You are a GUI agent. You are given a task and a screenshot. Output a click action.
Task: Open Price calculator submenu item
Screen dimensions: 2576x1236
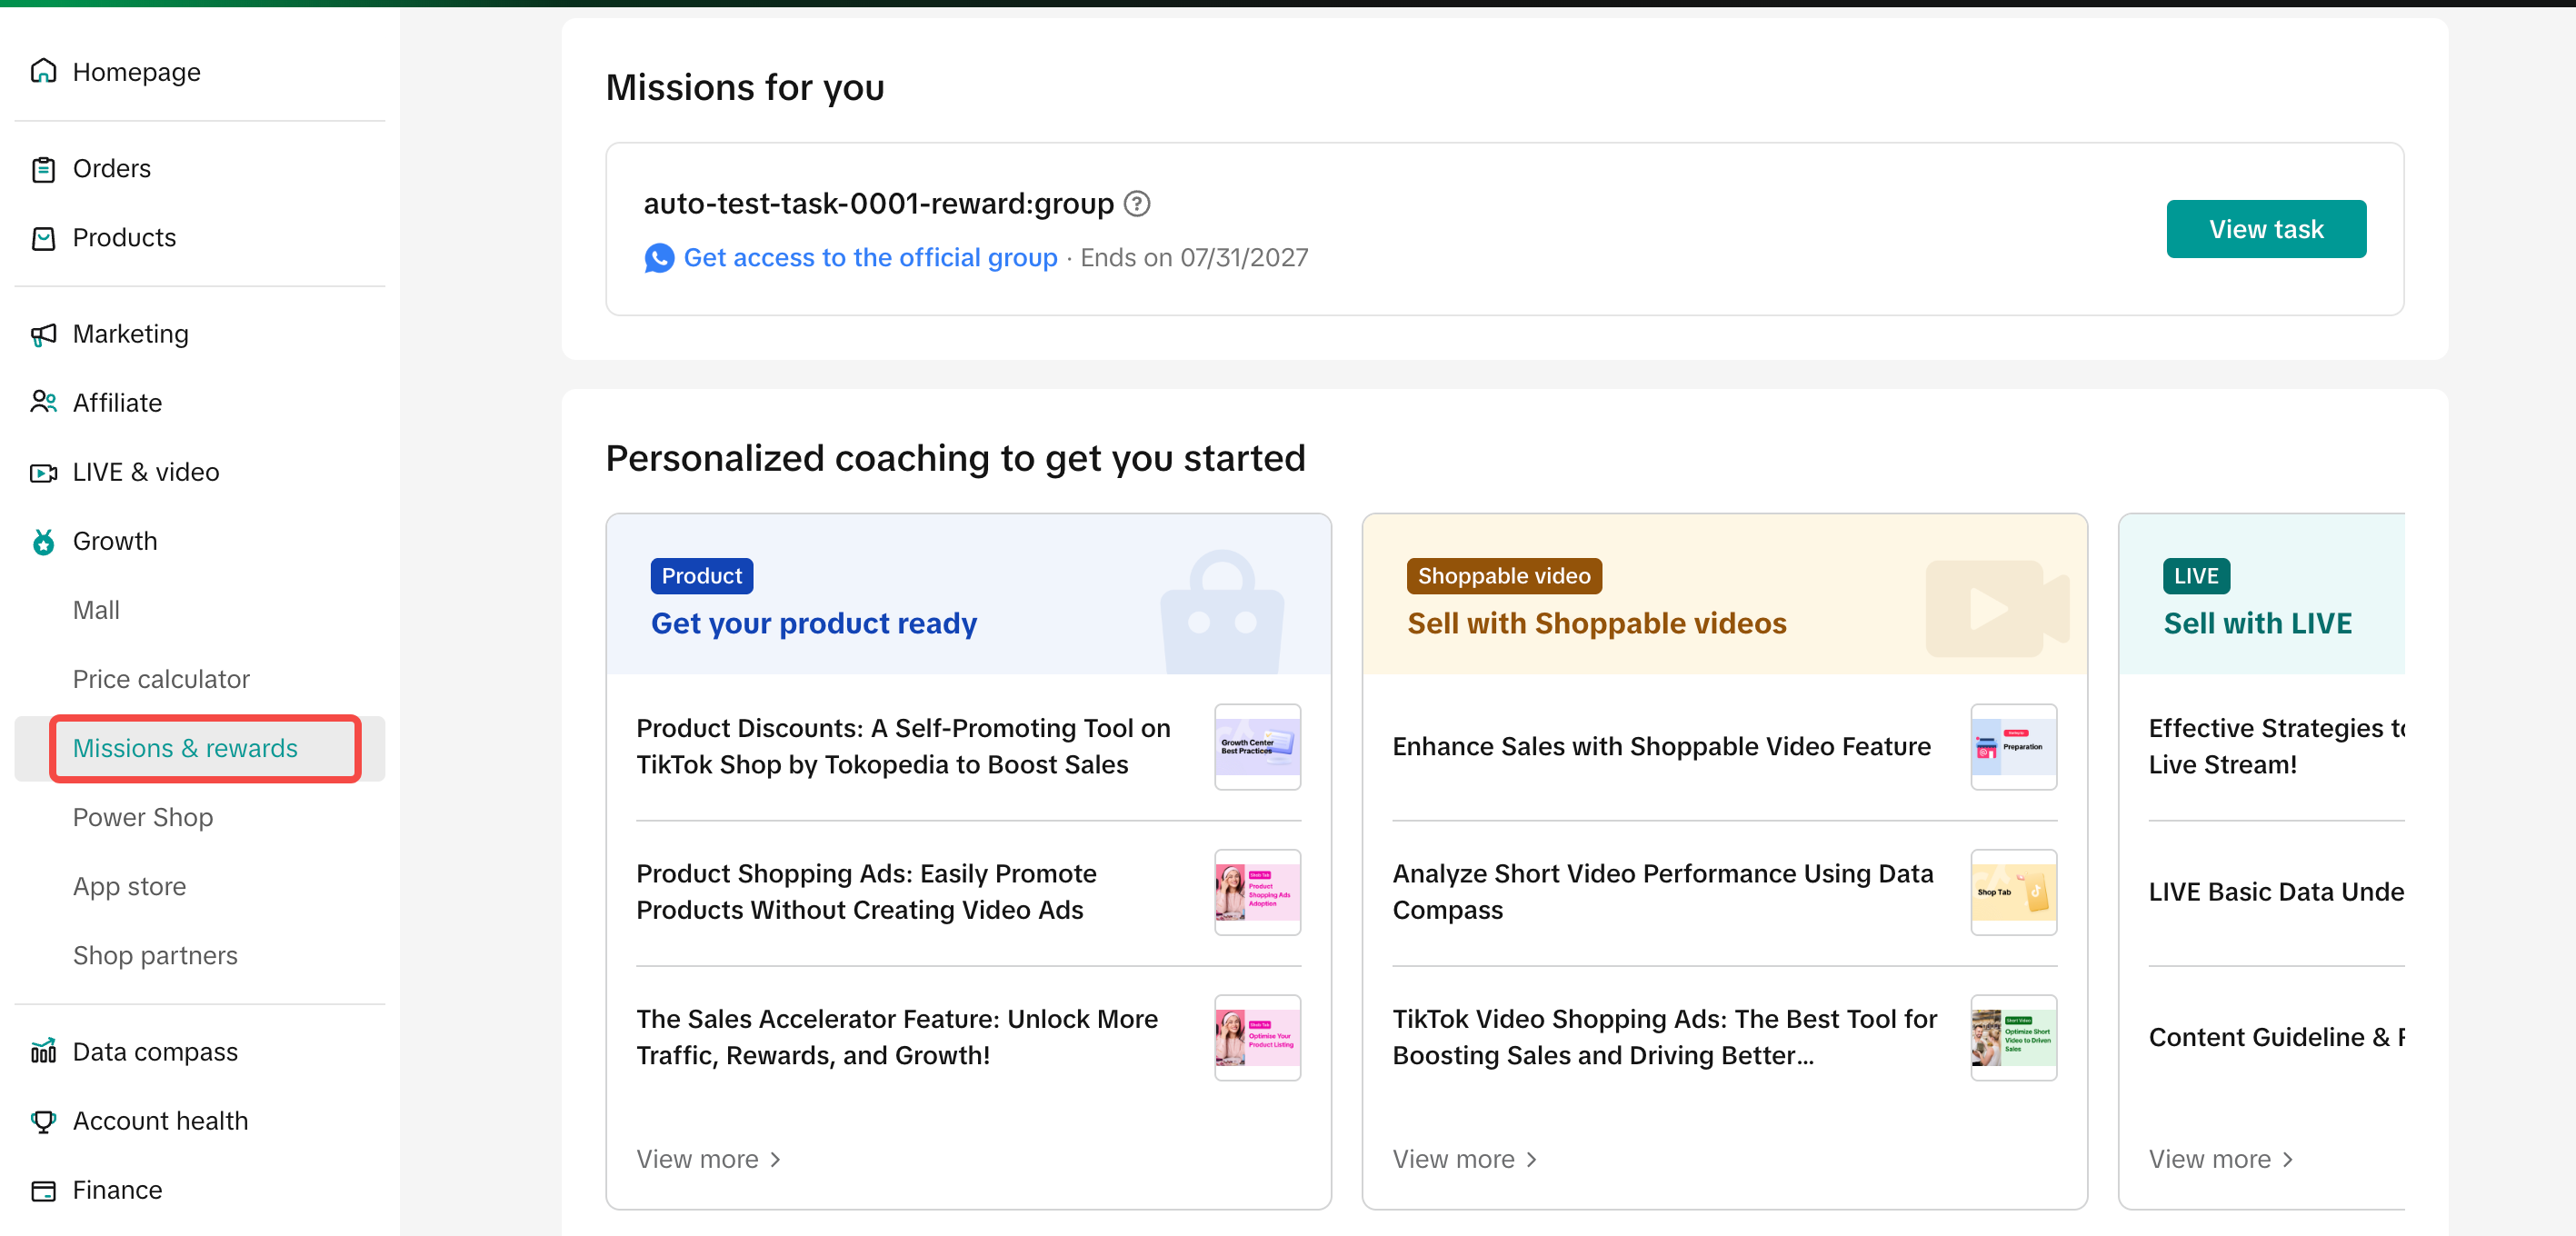161,679
